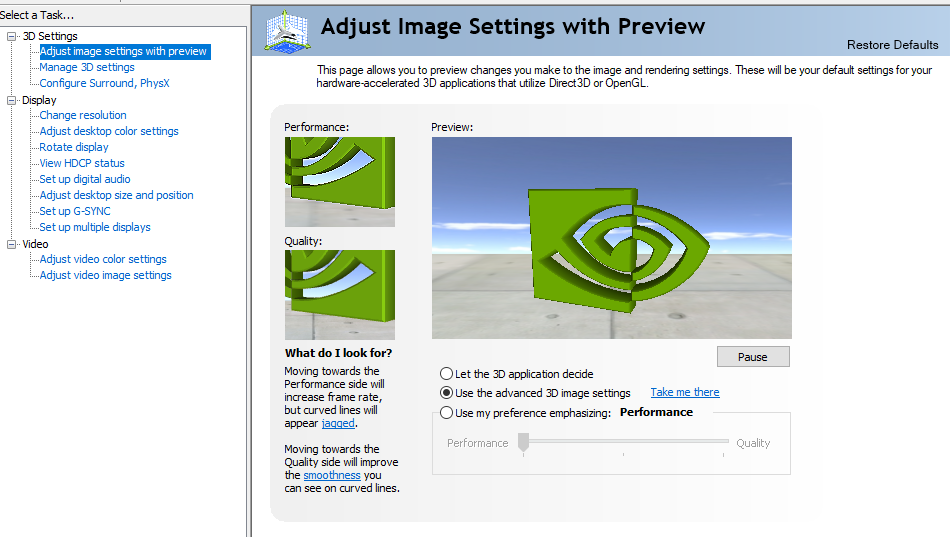Open Adjust image settings with preview

click(124, 52)
